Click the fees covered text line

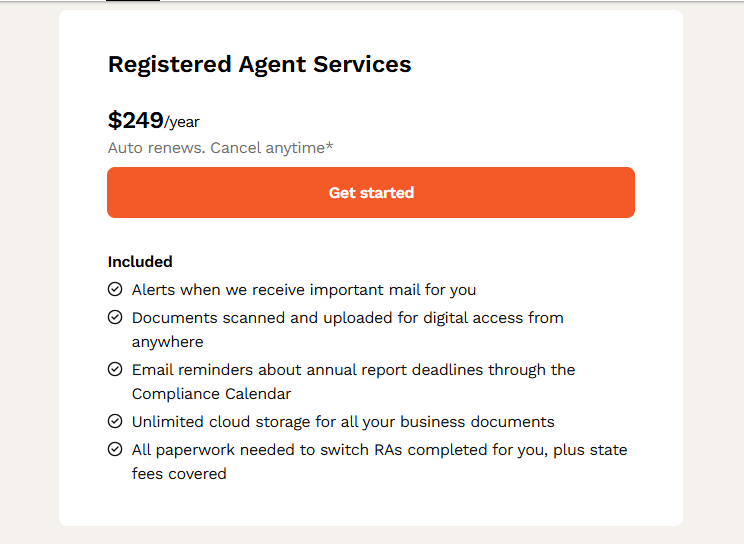179,474
